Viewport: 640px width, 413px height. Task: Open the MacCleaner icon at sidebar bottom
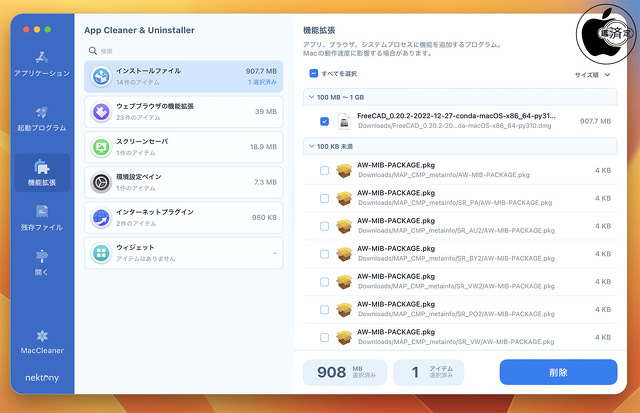(42, 336)
